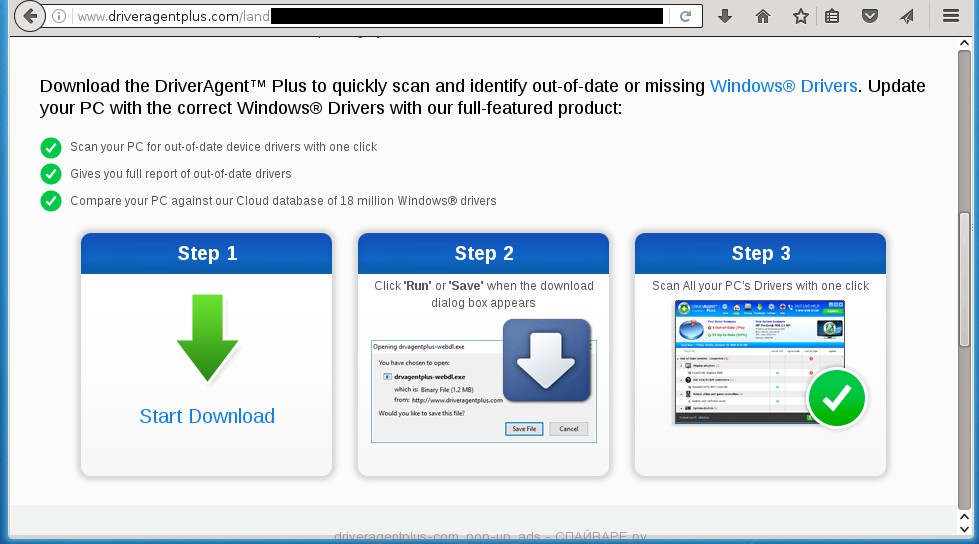Open the Windows® Drivers link
Screen dimensions: 979x544
click(783, 86)
